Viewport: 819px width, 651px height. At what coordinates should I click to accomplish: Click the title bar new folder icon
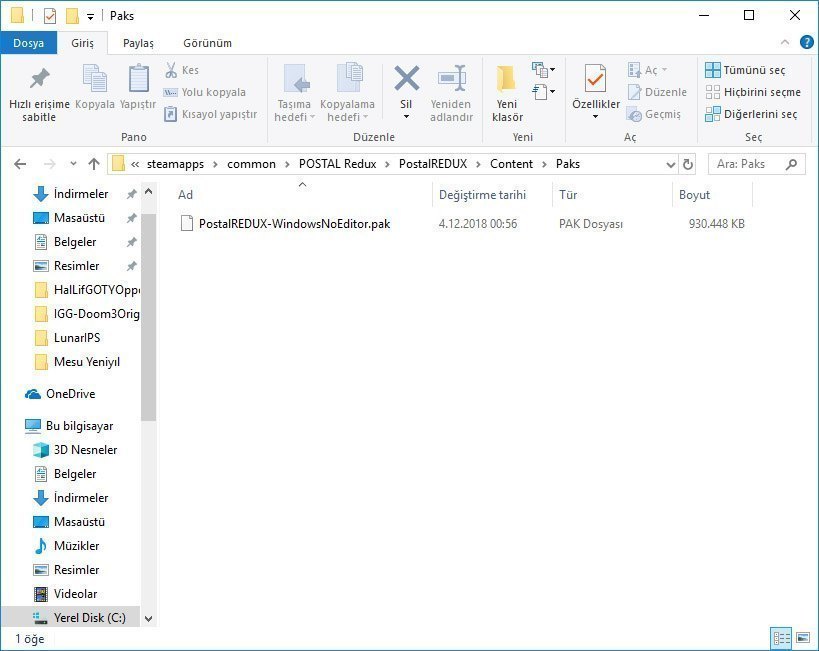pos(72,16)
